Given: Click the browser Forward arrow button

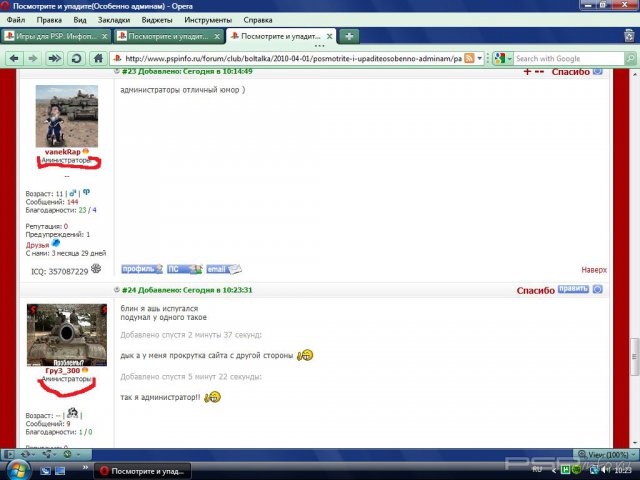Looking at the screenshot, I should tap(32, 58).
